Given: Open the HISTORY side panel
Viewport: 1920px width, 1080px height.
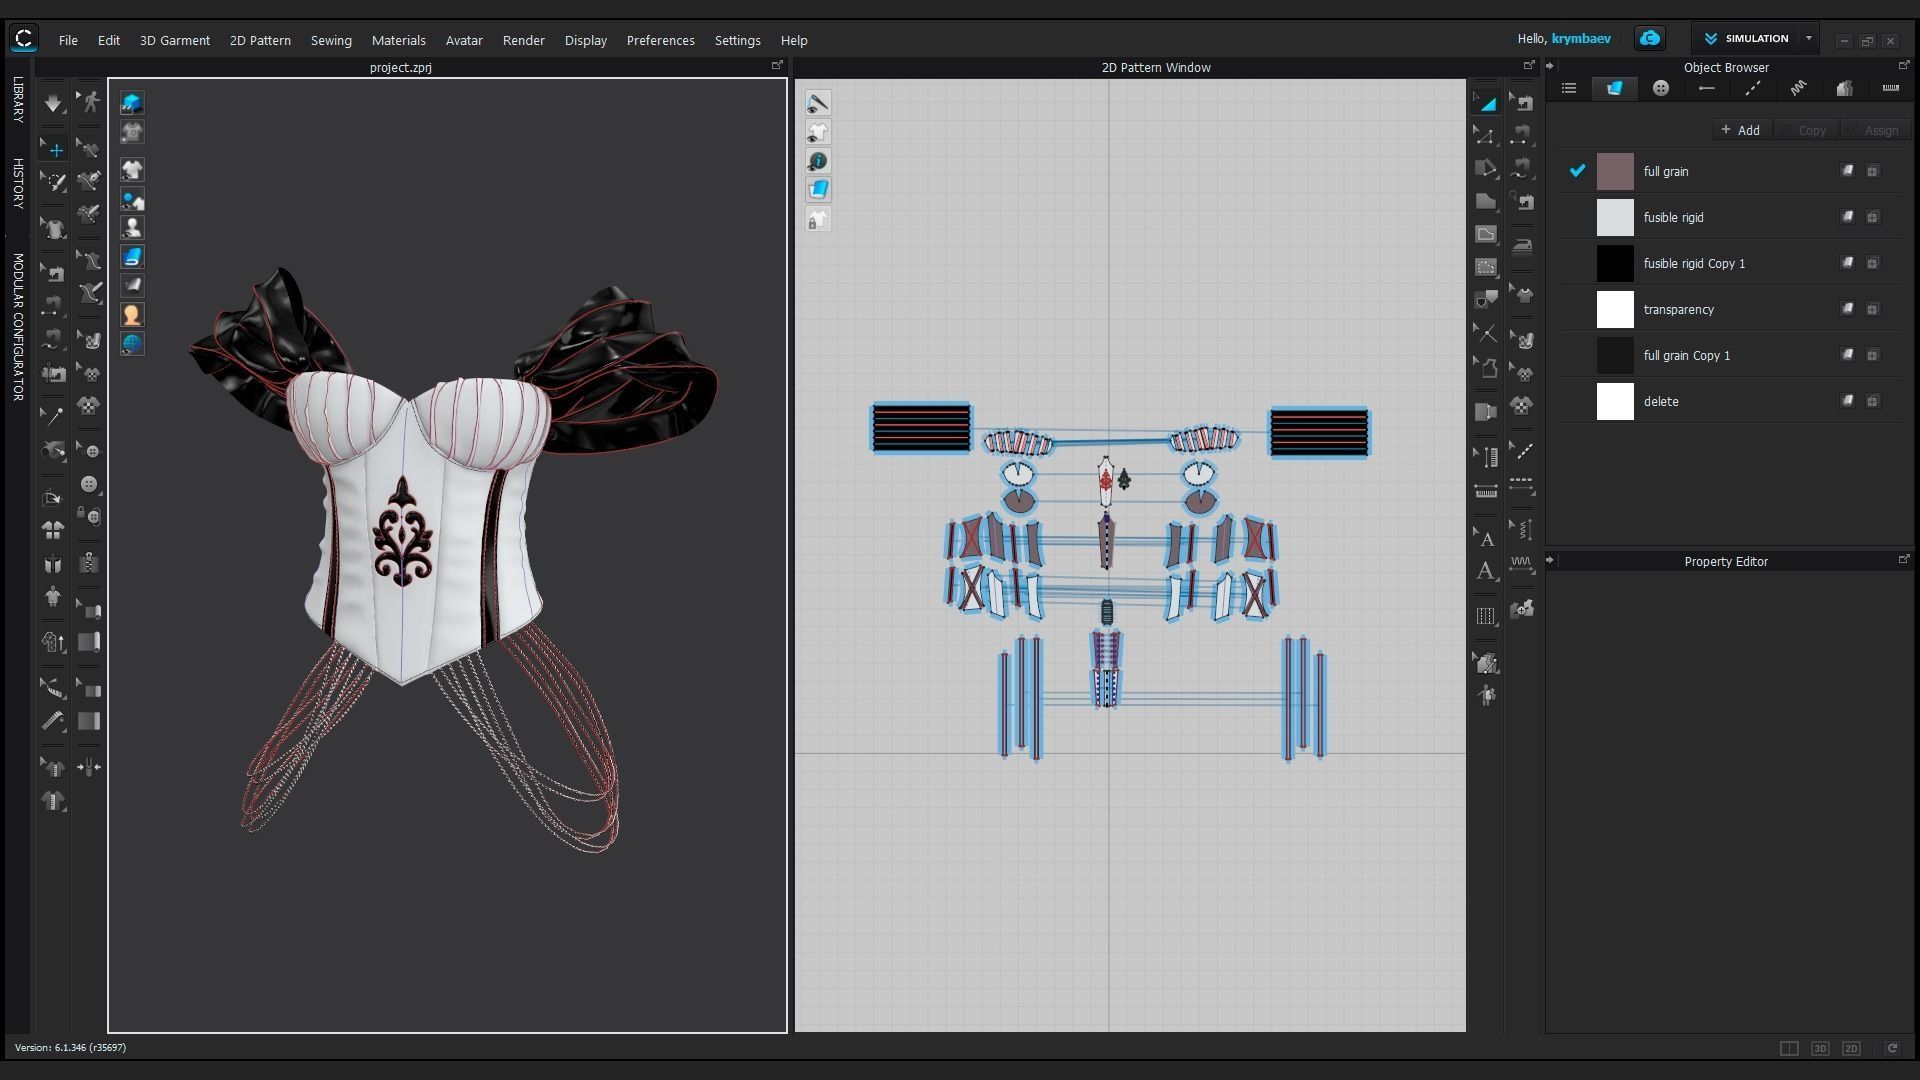Looking at the screenshot, I should (18, 183).
